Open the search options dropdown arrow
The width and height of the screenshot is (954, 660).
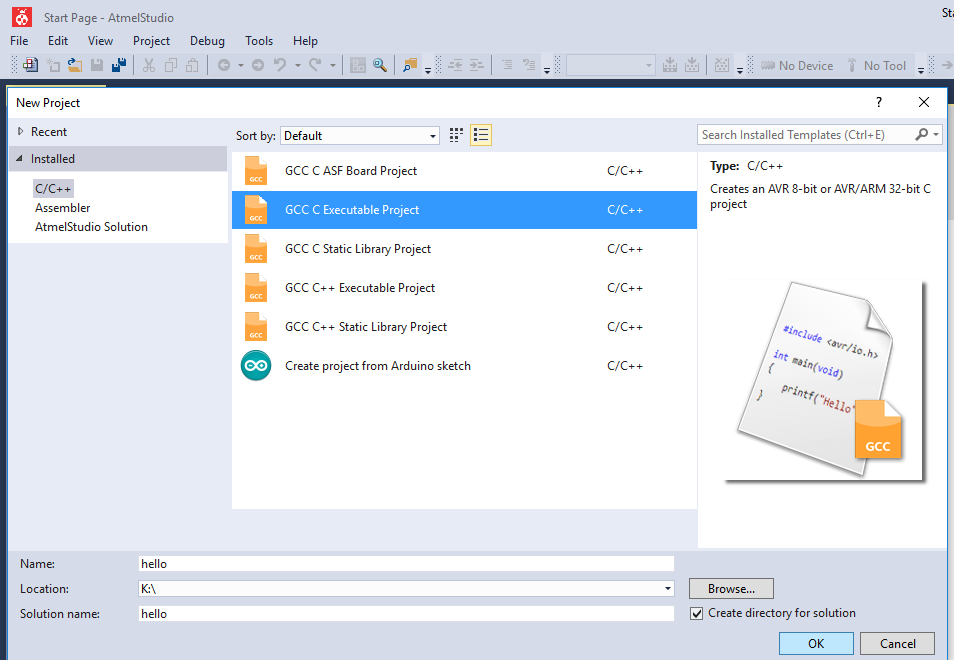pos(936,134)
